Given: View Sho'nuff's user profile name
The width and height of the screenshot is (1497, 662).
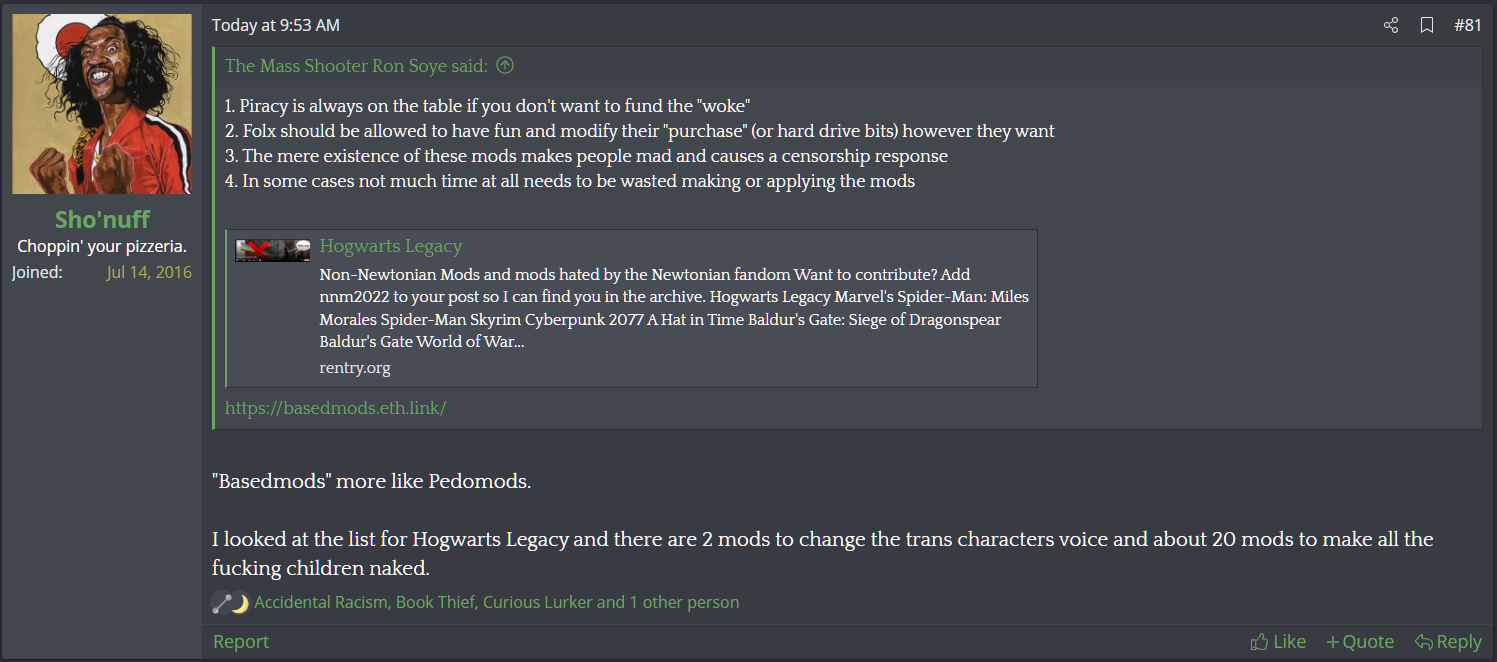Looking at the screenshot, I should 102,220.
